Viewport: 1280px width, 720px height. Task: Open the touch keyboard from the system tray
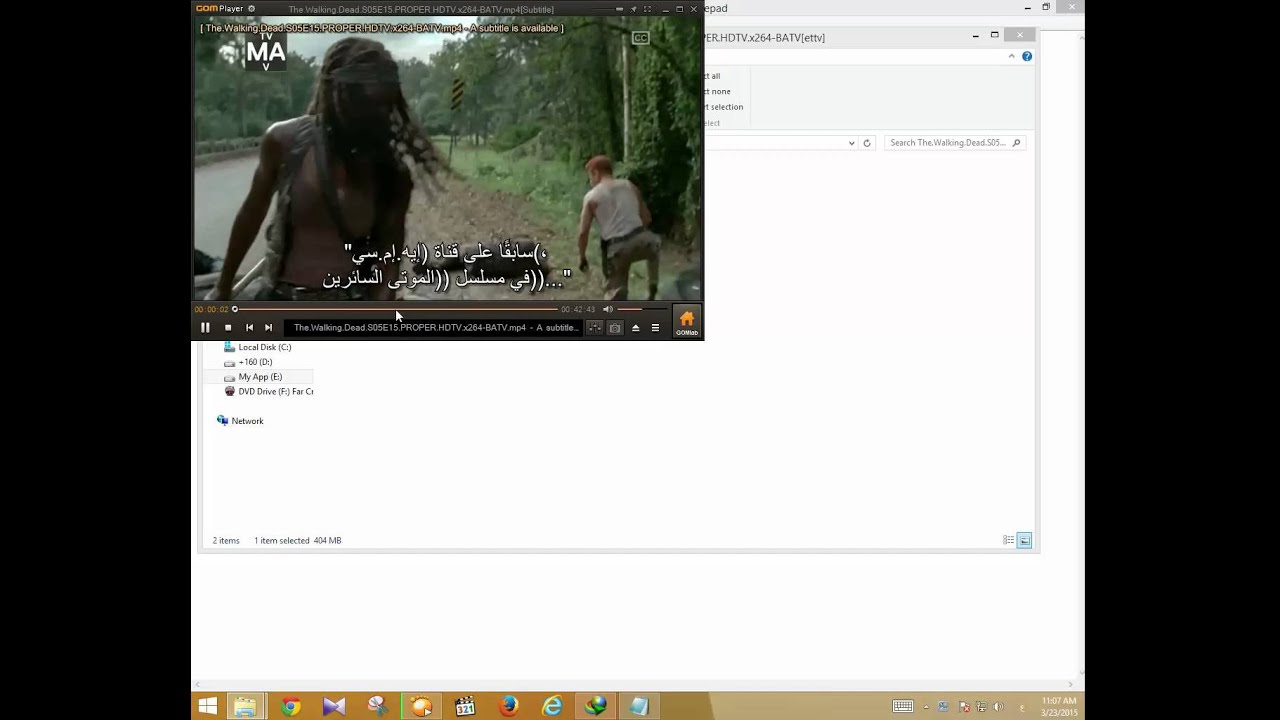[903, 707]
